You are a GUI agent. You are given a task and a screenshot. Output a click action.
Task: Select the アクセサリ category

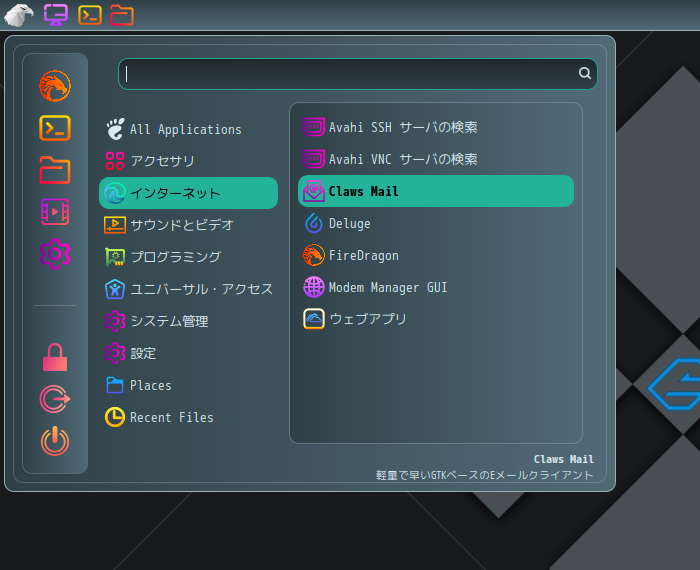tap(188, 161)
